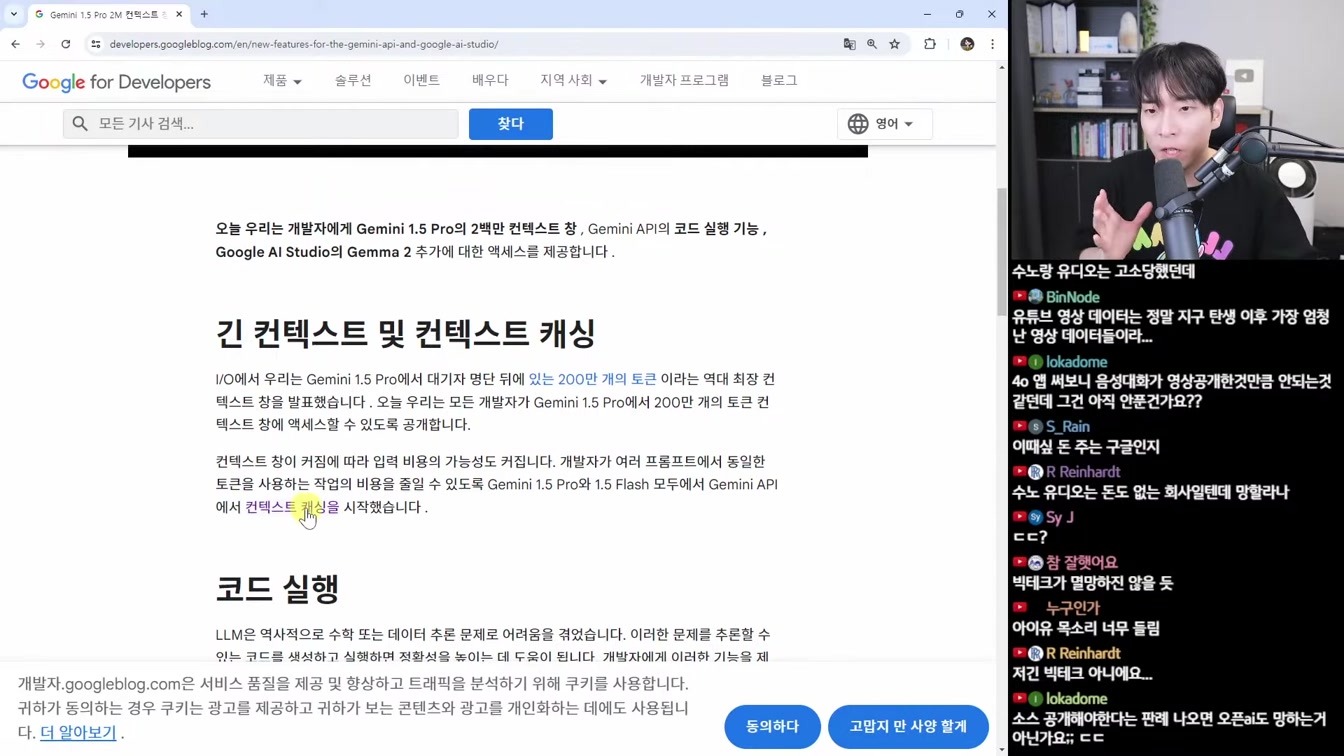1344x756 pixels.
Task: Click the address bar URL
Action: (x=304, y=44)
